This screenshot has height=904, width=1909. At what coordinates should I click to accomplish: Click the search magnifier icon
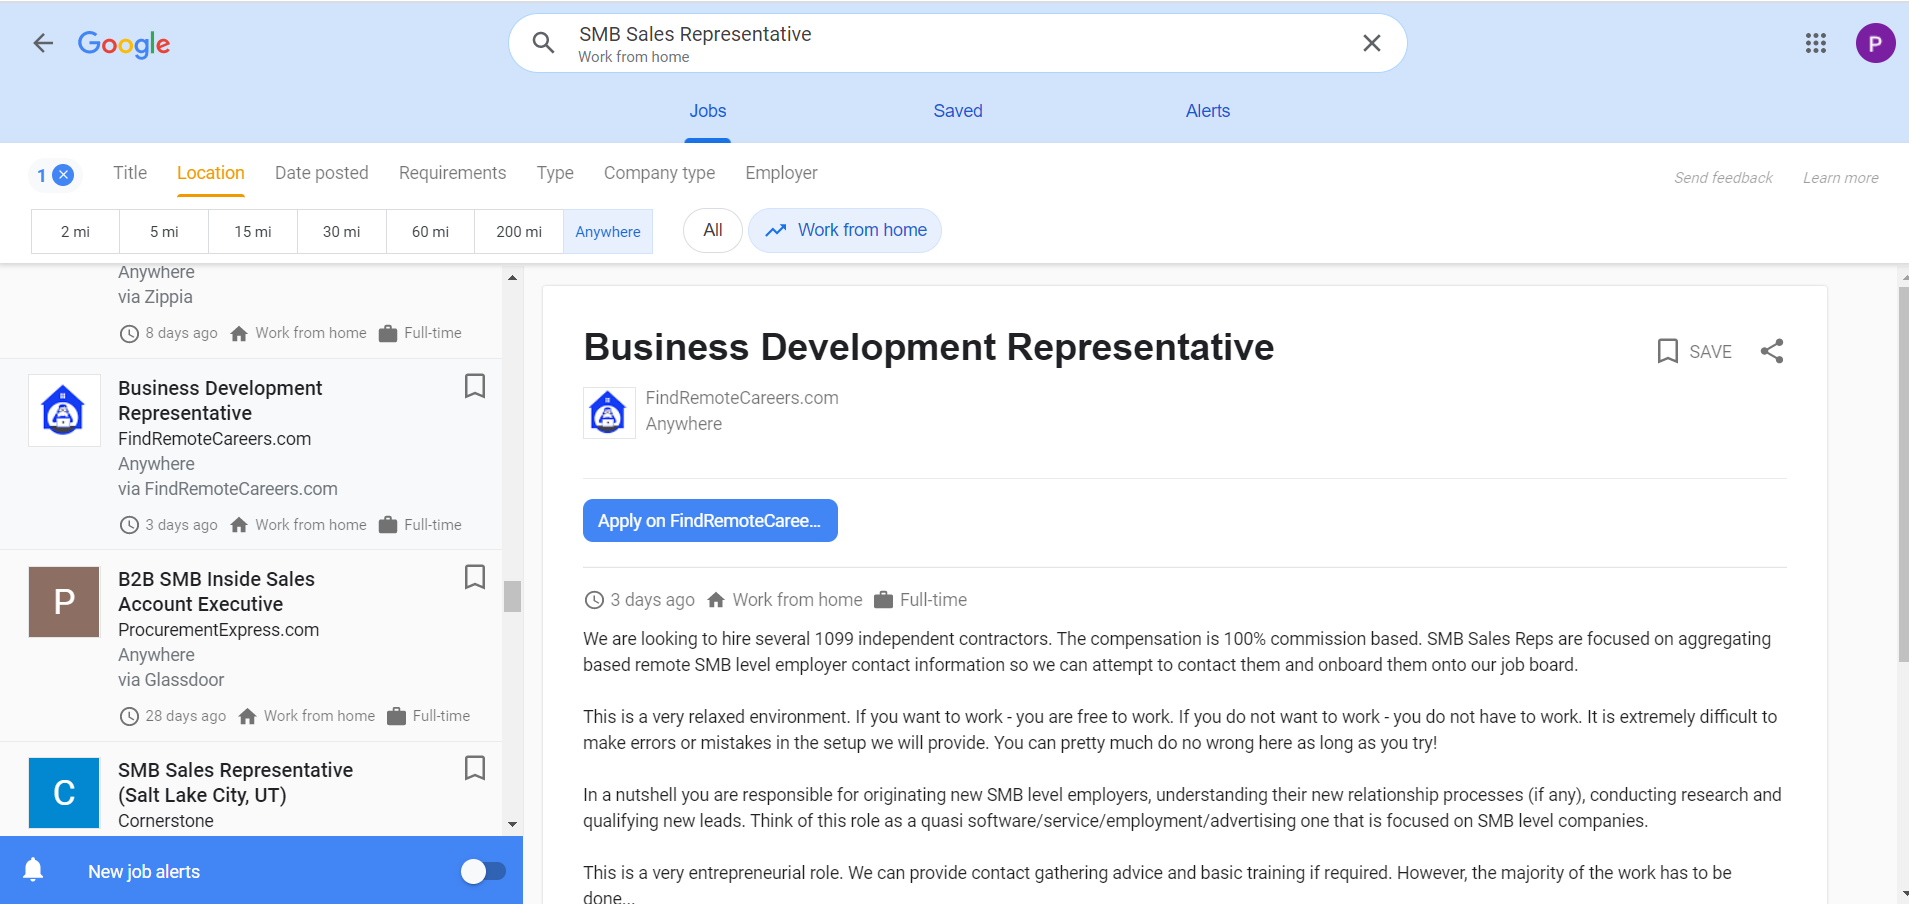coord(541,43)
